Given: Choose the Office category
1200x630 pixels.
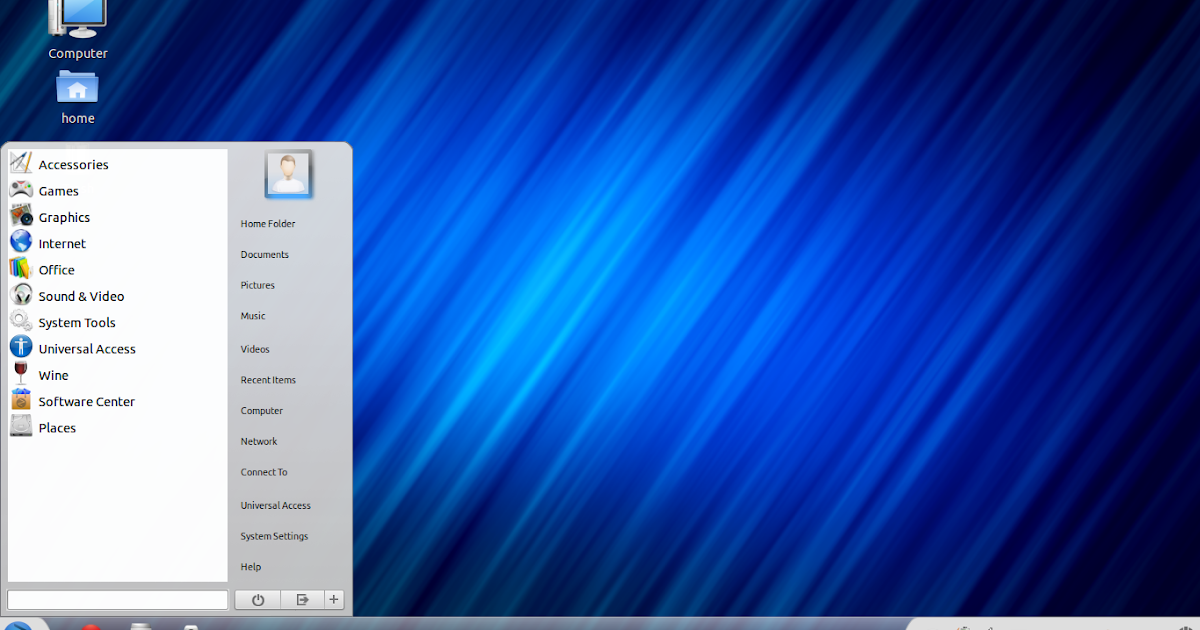Looking at the screenshot, I should tap(56, 270).
